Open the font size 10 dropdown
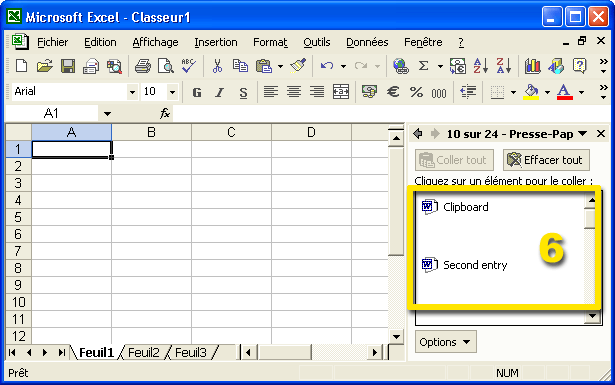Screen dimensions: 615x385 [172, 92]
